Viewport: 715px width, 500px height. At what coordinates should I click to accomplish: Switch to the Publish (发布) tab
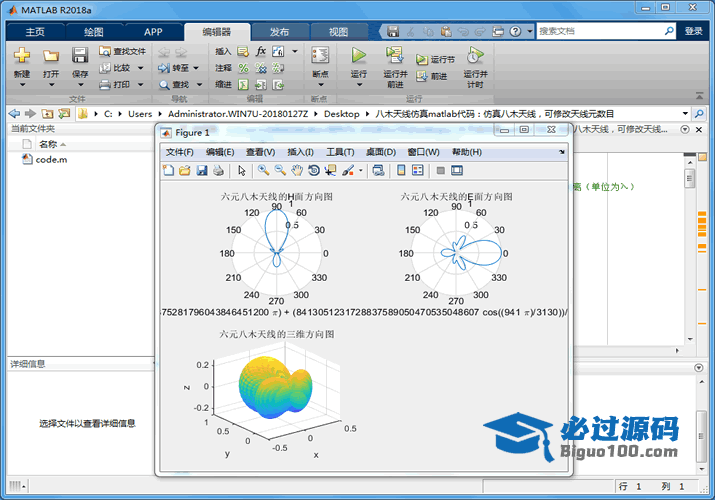279,31
